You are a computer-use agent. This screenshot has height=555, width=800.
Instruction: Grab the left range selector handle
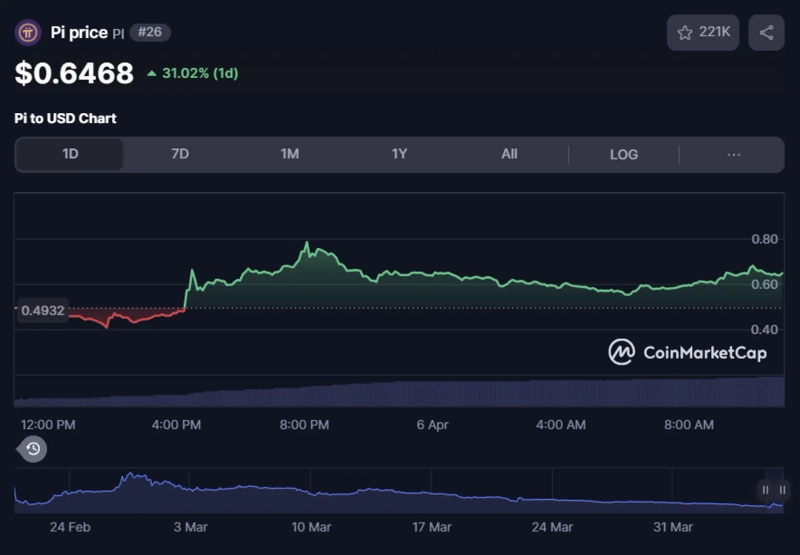[765, 489]
